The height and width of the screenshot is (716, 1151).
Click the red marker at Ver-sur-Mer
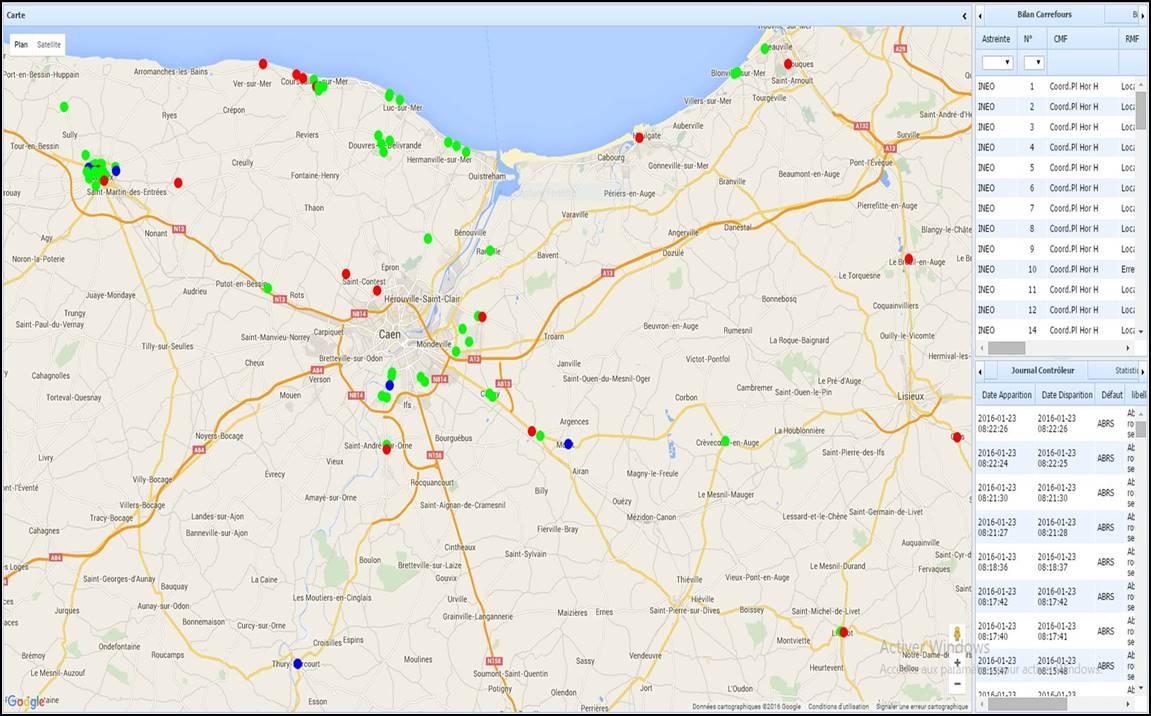pos(263,64)
